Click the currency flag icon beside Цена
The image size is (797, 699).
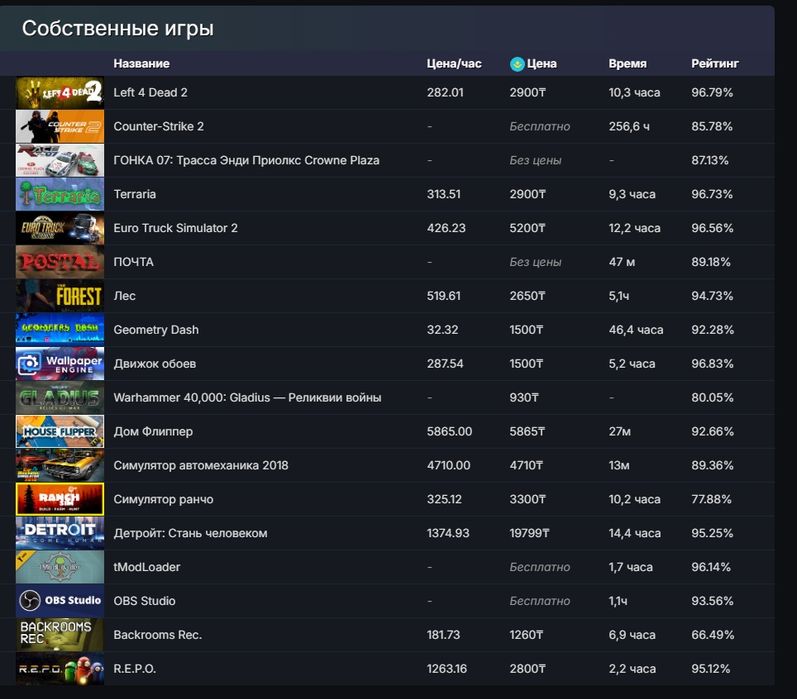coord(517,64)
